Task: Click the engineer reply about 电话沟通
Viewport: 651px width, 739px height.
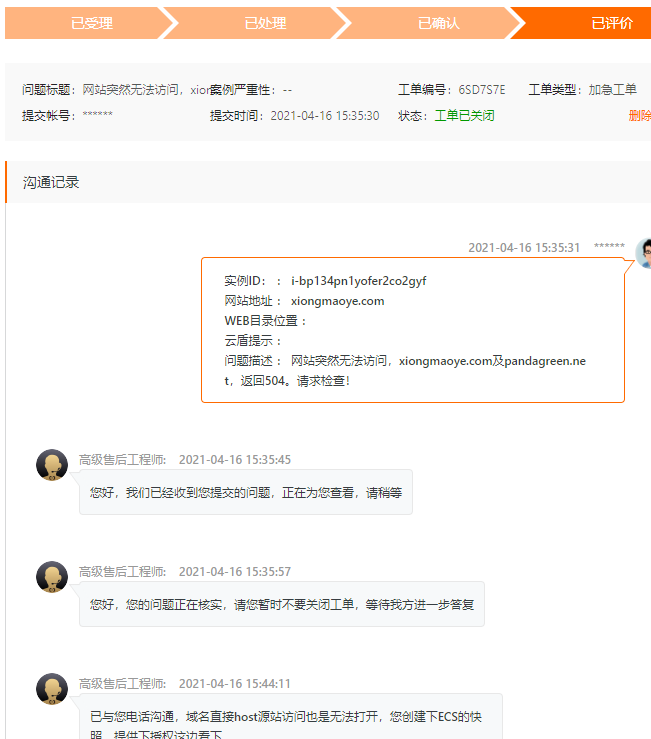Action: 289,717
